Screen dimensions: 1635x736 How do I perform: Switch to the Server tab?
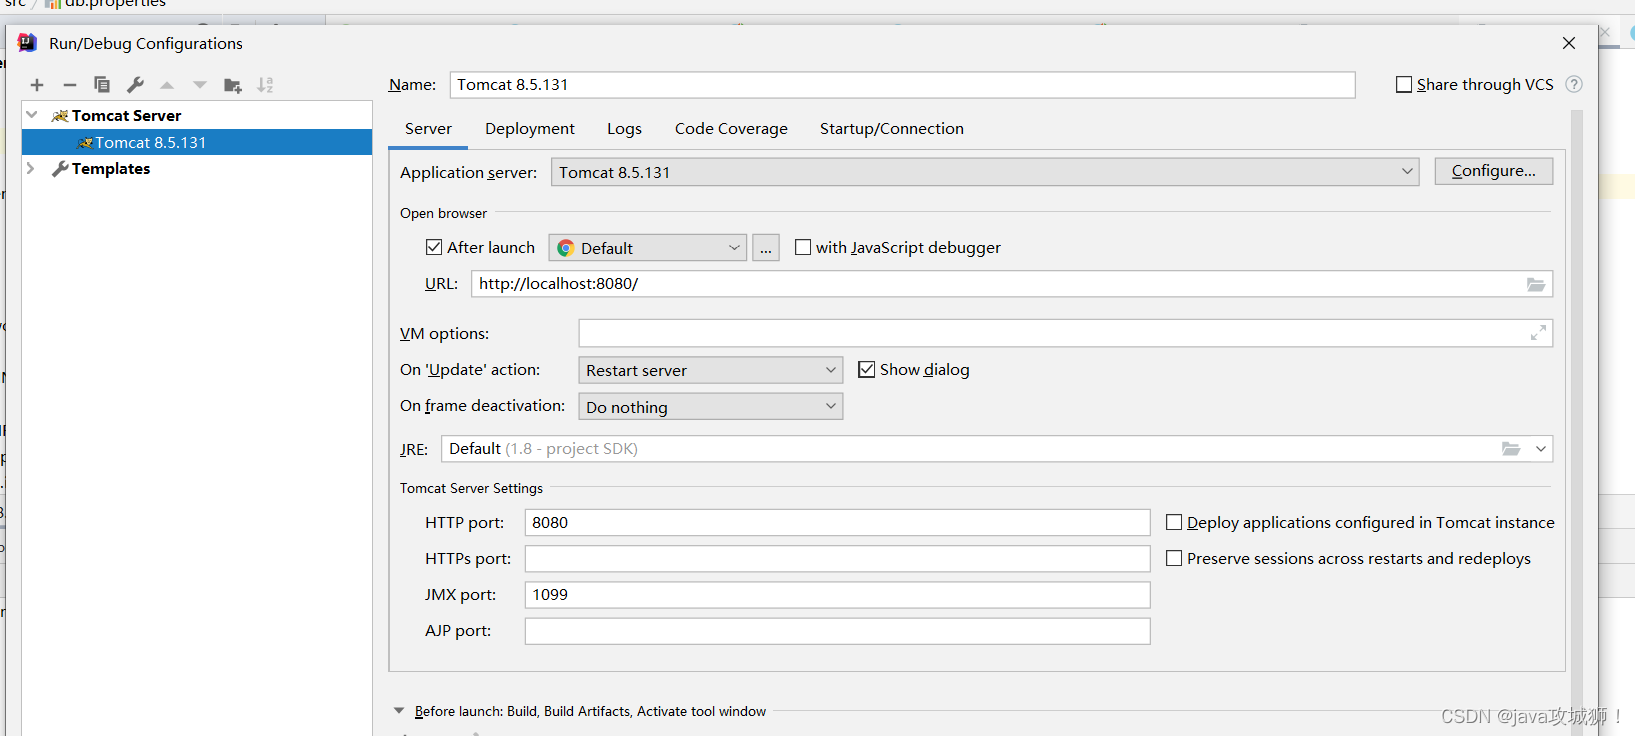click(428, 129)
